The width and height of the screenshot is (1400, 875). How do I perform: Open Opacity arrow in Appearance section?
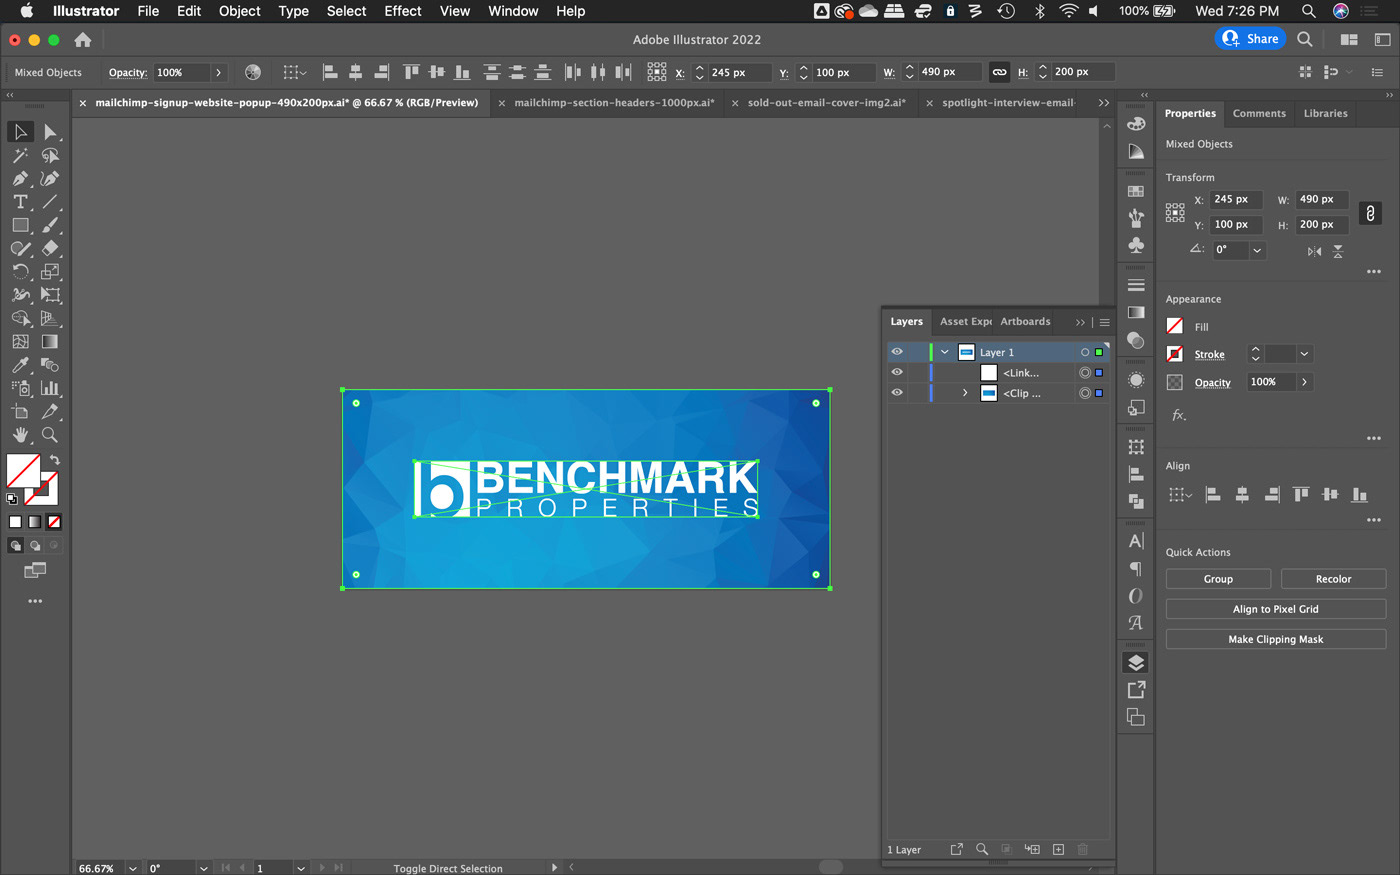[x=1304, y=382]
